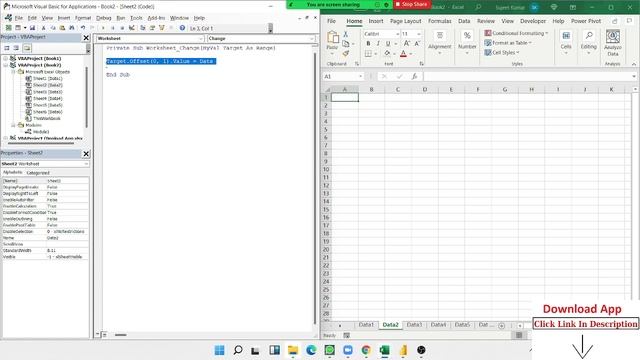
Task: Run Sub with the play icon
Action: pos(103,28)
